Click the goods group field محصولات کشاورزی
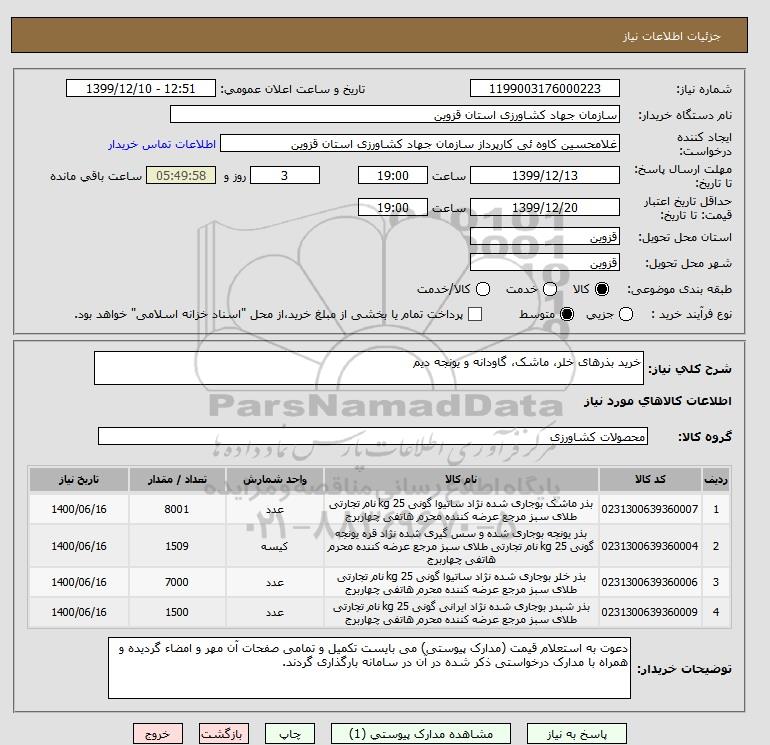Screen dimensions: 770x745 coord(373,436)
